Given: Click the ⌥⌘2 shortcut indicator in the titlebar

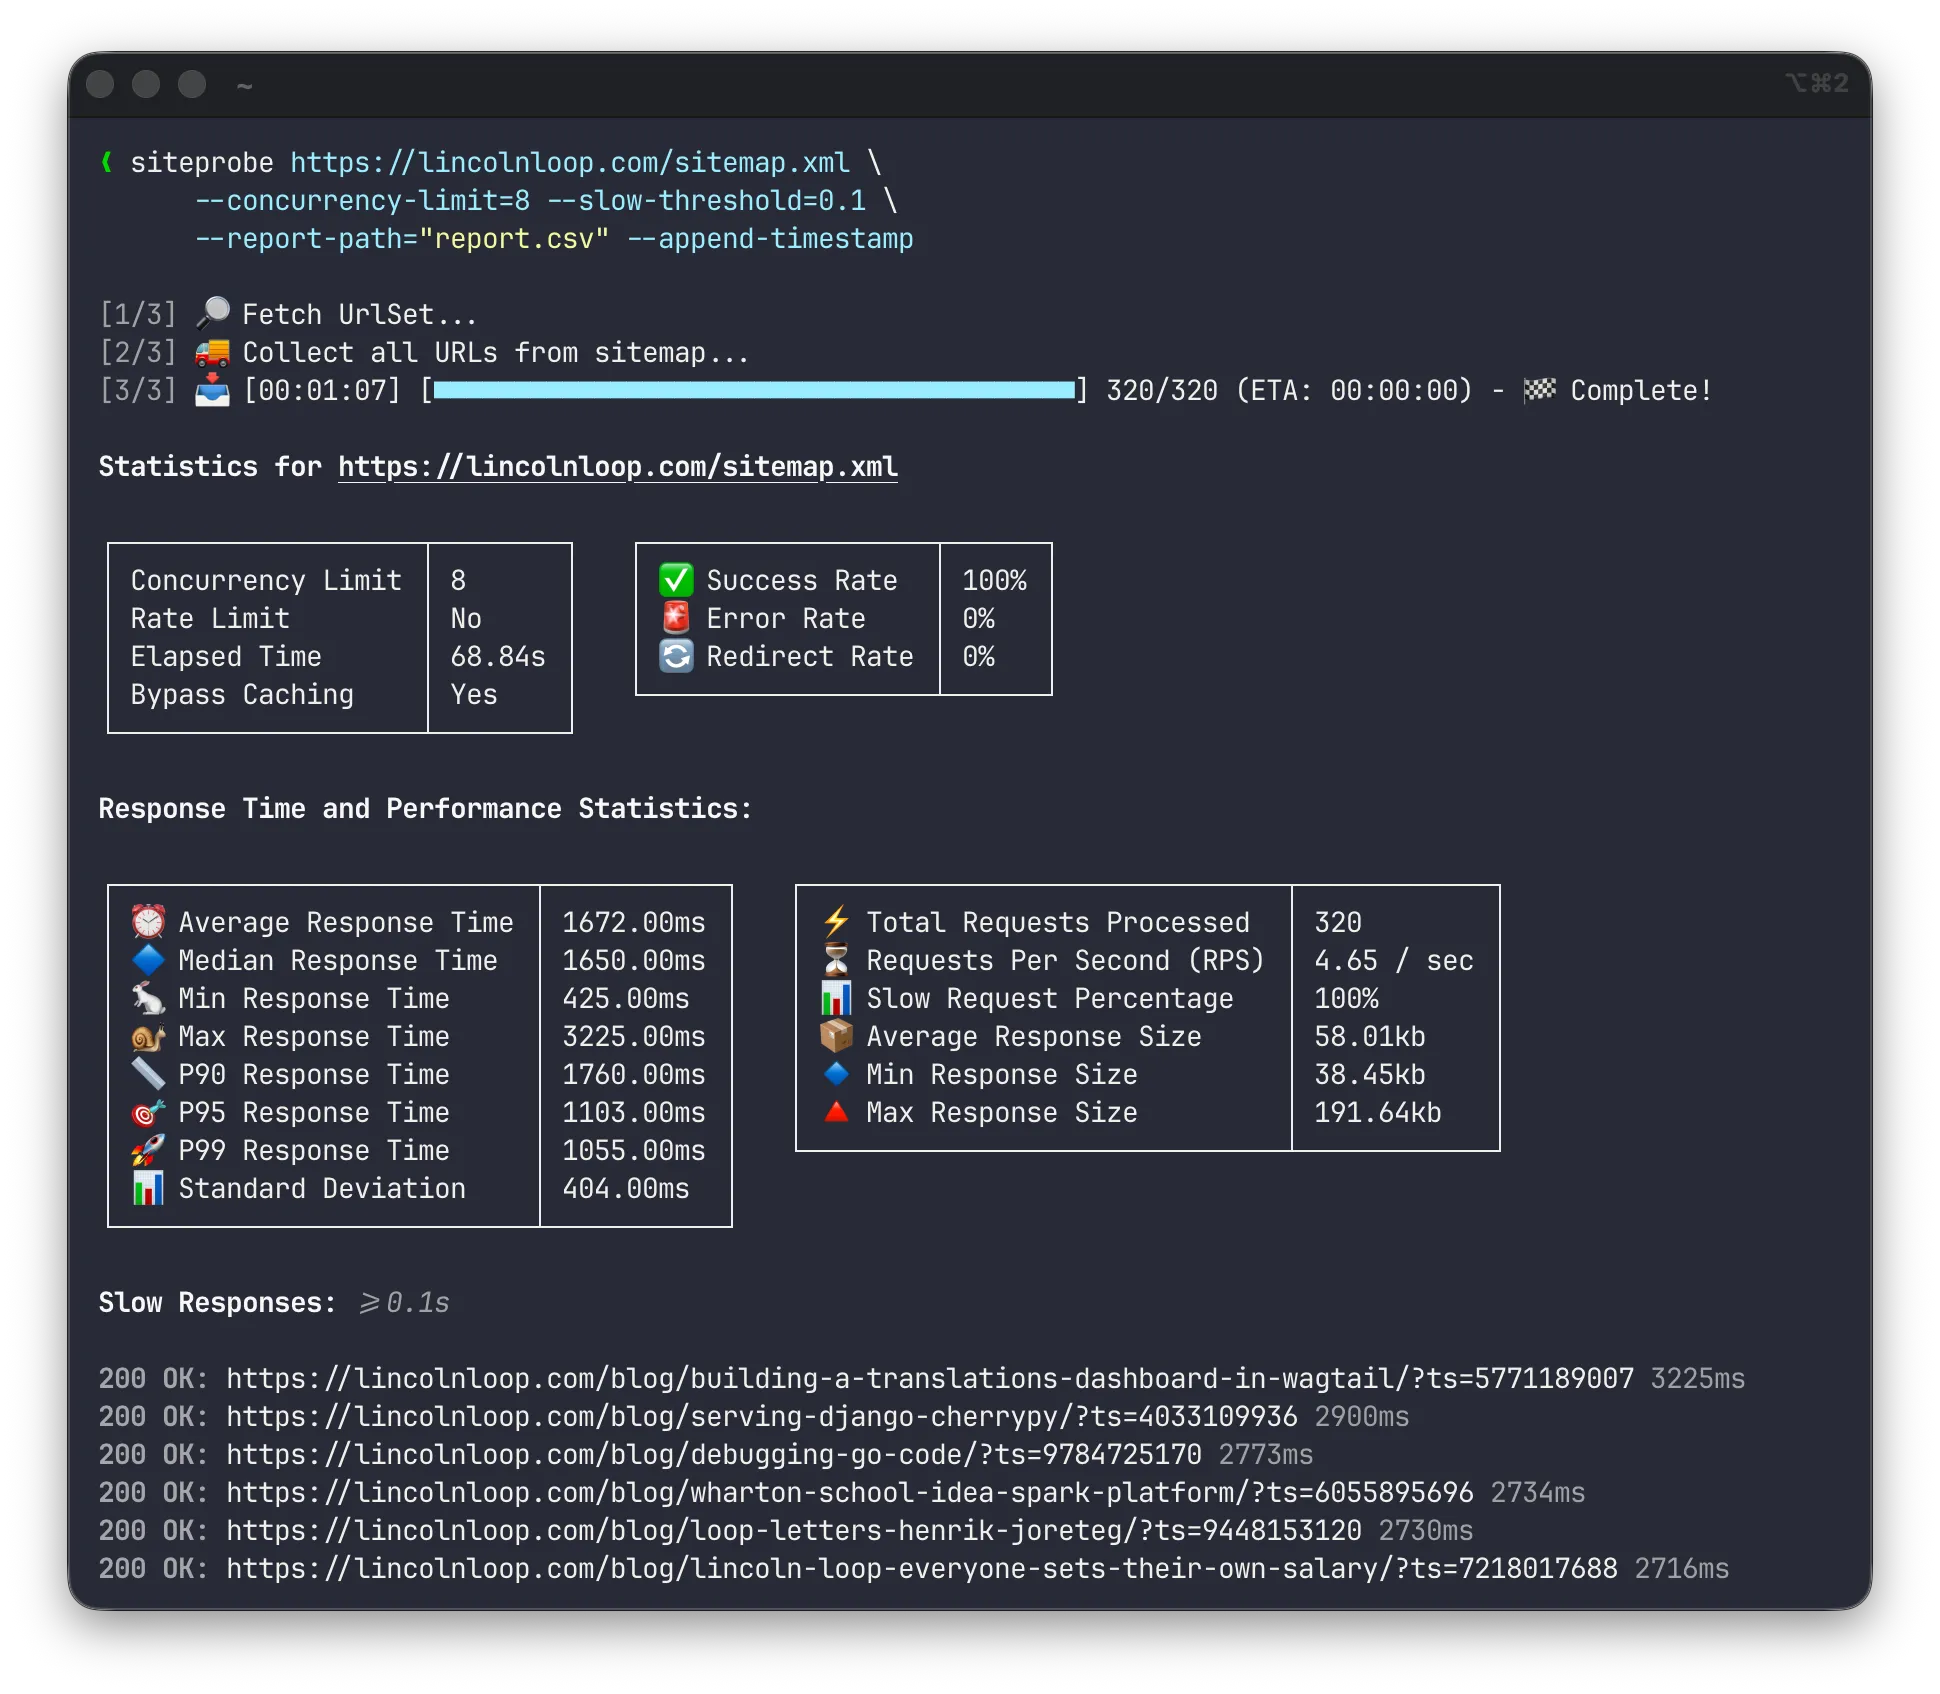Looking at the screenshot, I should coord(1818,83).
